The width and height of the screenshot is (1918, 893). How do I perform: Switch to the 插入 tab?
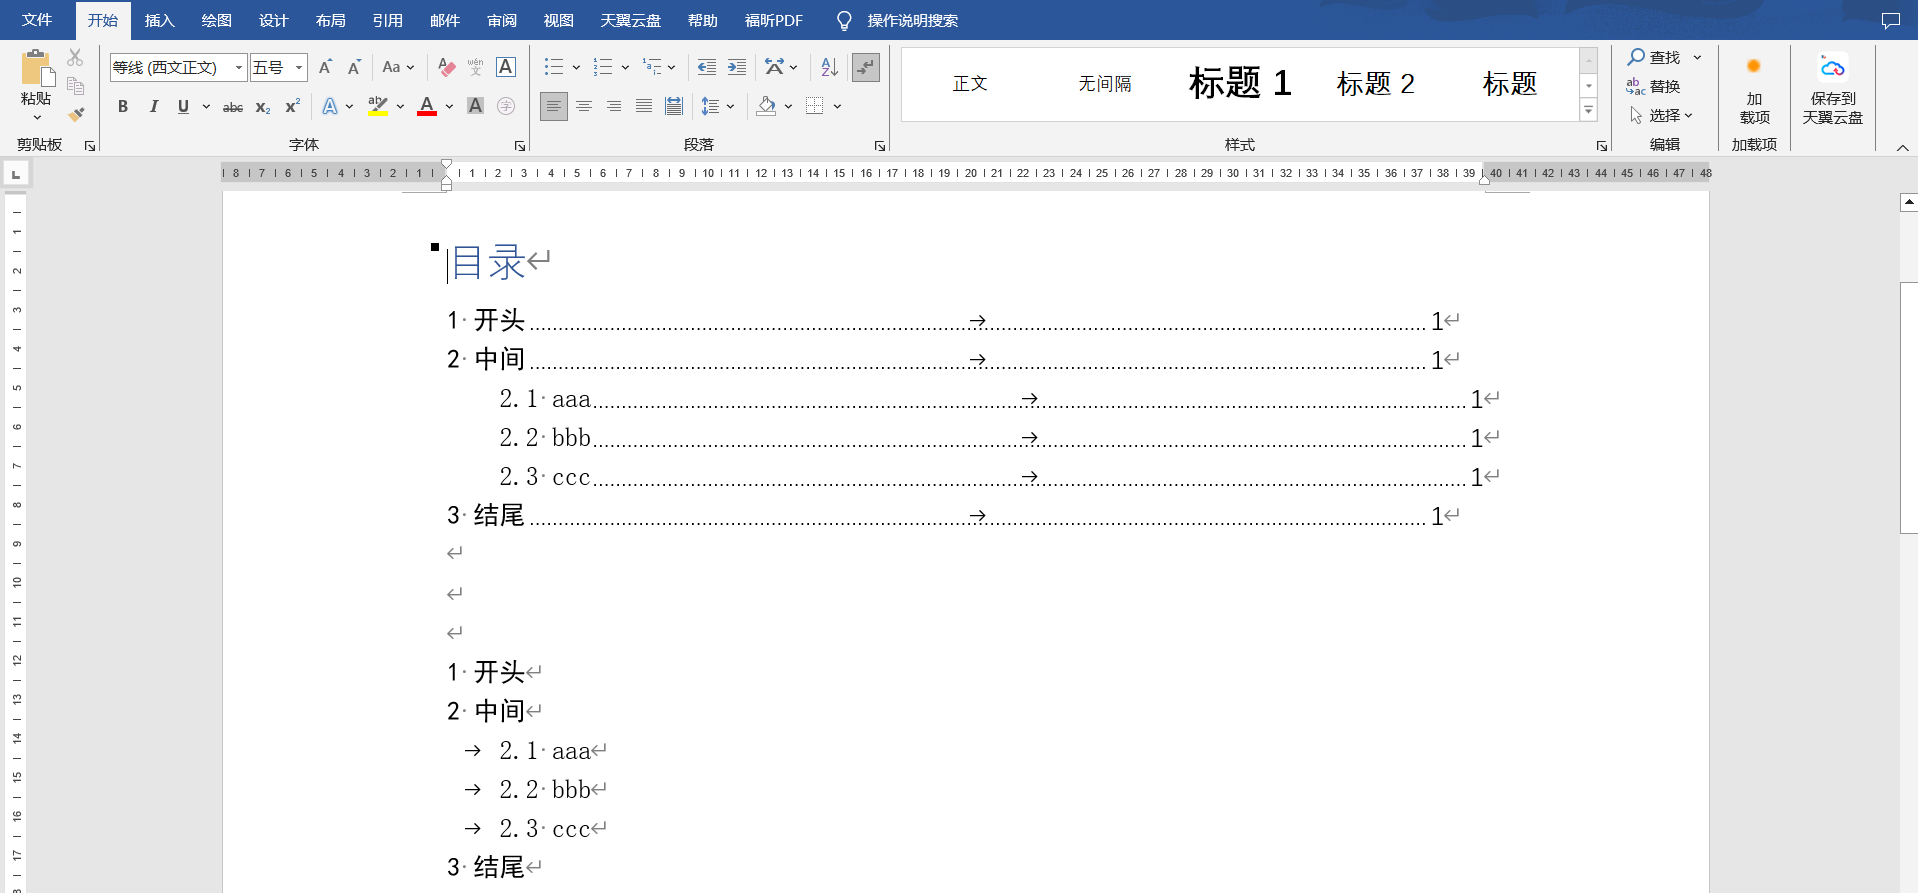(159, 20)
